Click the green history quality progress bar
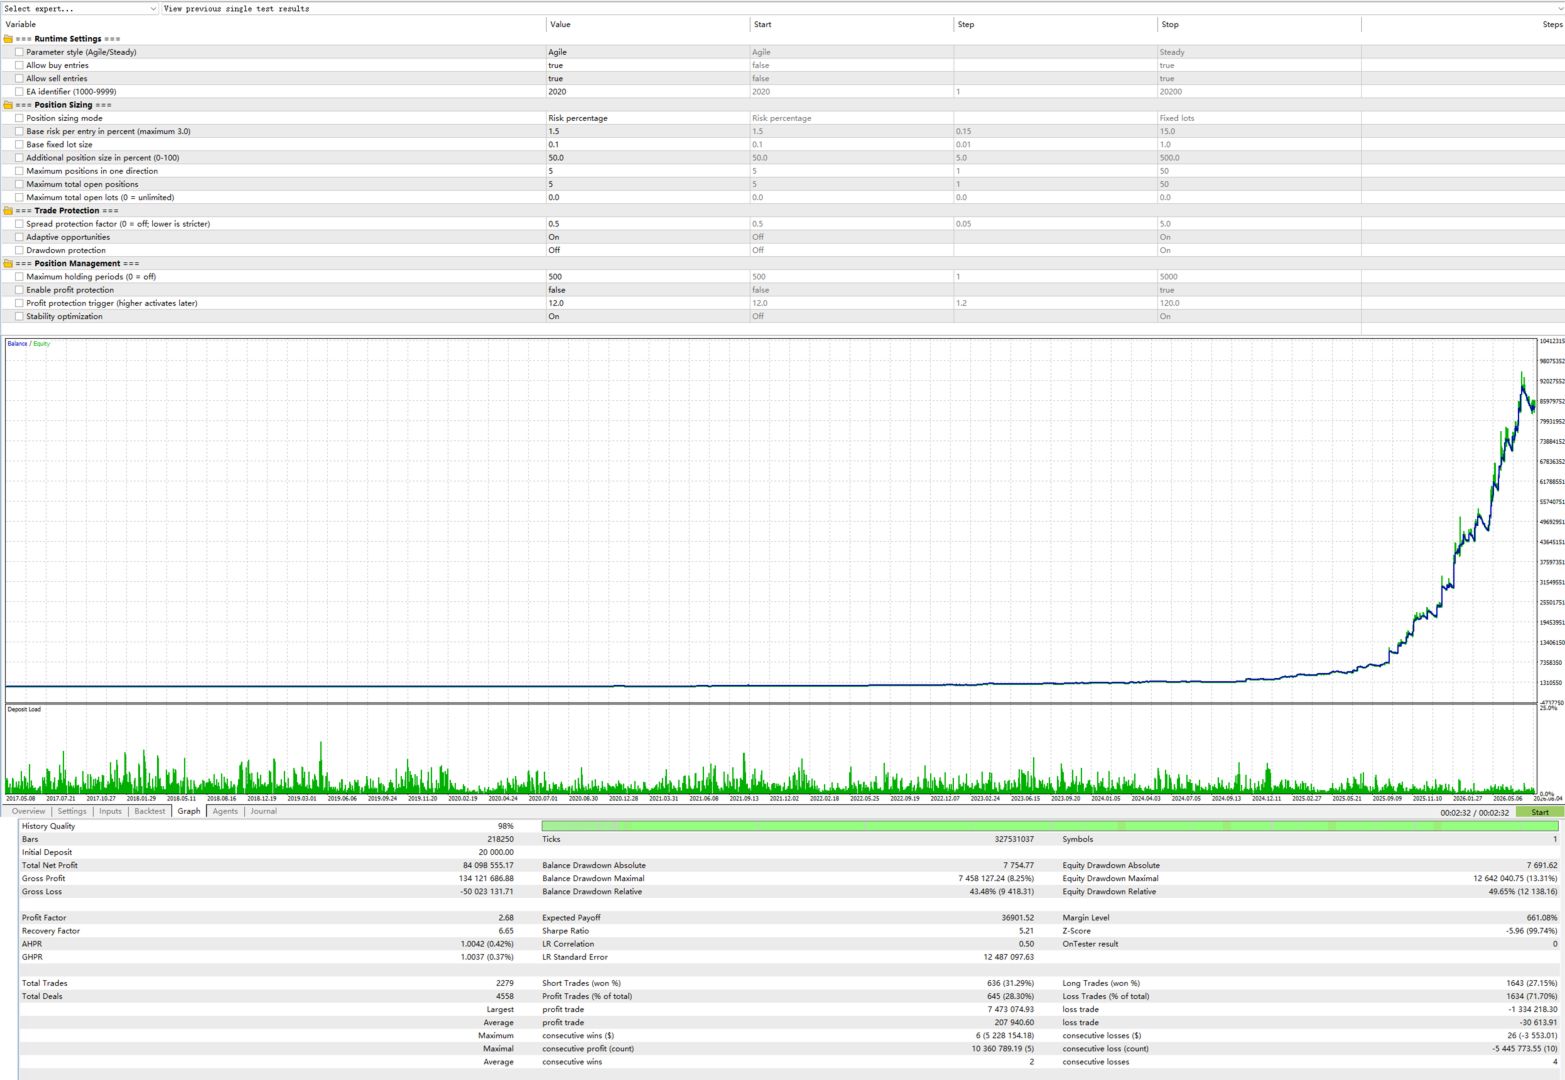This screenshot has height=1080, width=1565. [x=1049, y=826]
